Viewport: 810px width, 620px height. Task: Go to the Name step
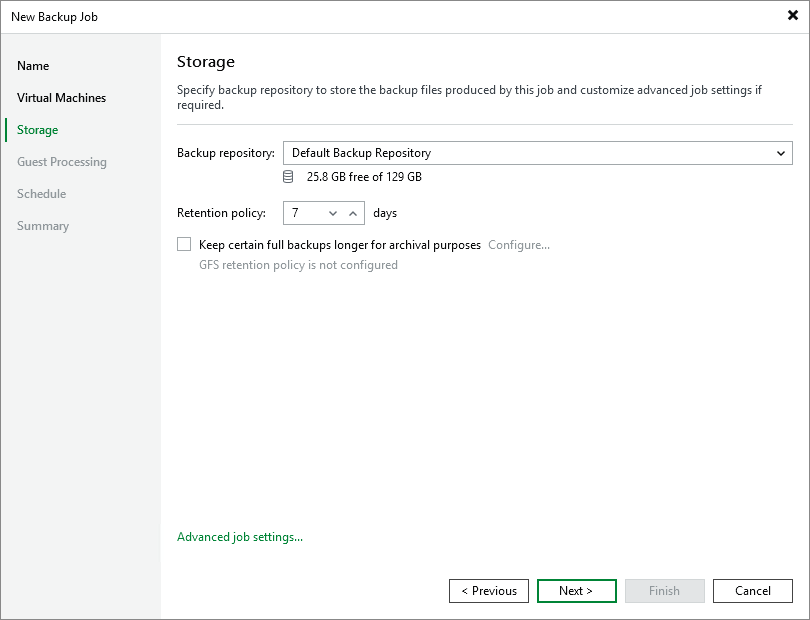(33, 66)
